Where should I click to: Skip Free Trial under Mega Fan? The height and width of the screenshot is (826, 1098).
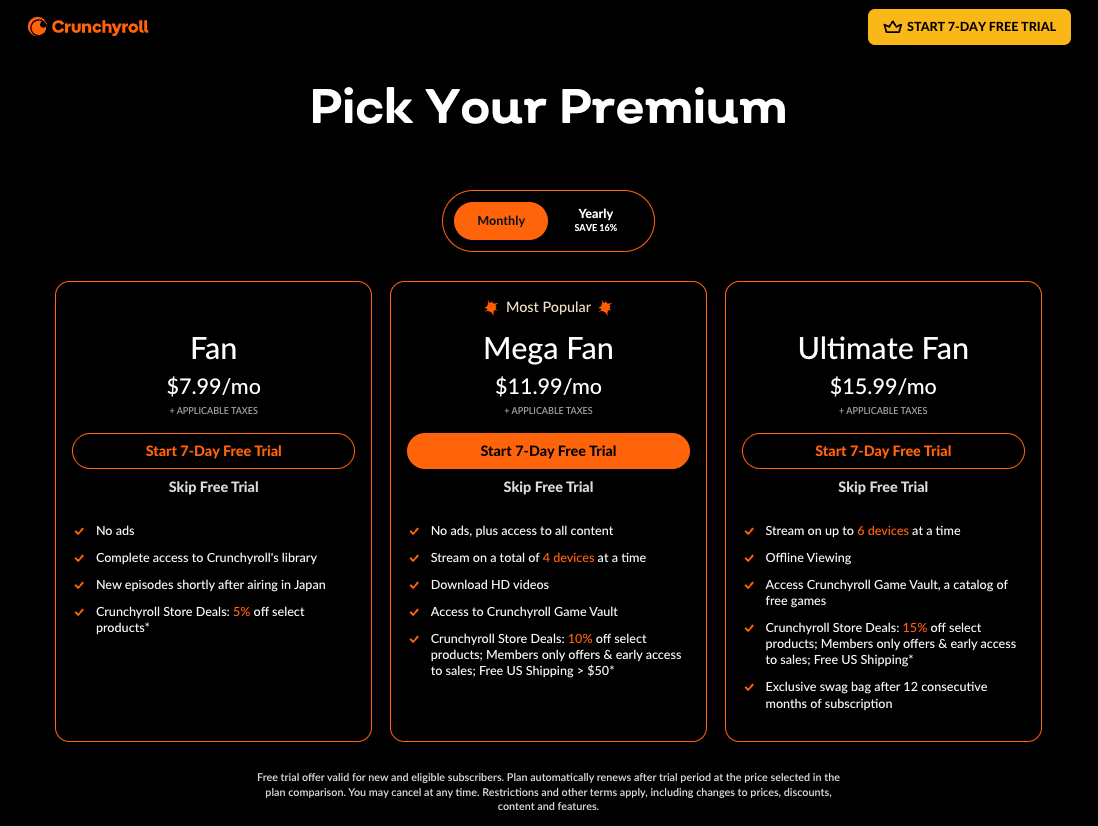pos(548,487)
